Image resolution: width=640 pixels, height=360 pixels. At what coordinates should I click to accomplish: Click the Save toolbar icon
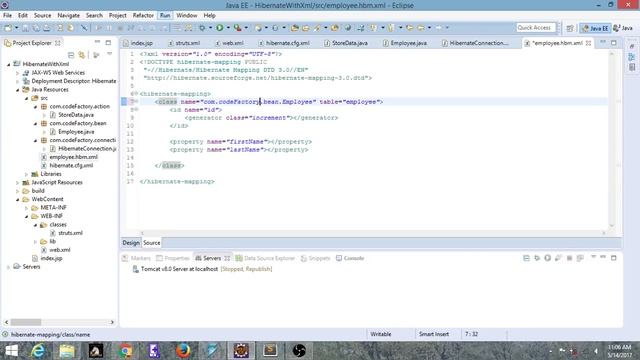coord(26,28)
